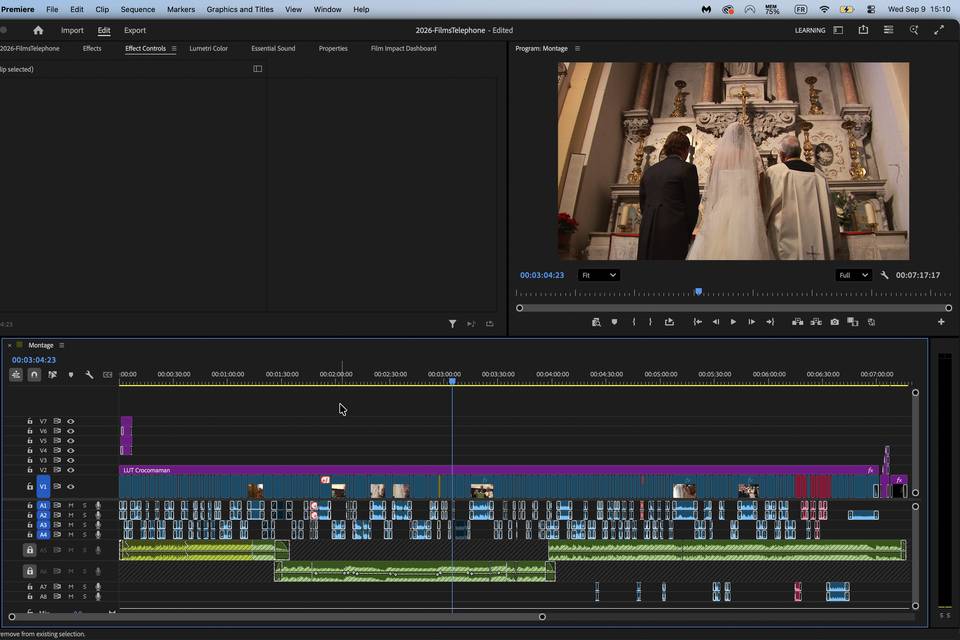Solo the A3 audio track

click(x=84, y=525)
